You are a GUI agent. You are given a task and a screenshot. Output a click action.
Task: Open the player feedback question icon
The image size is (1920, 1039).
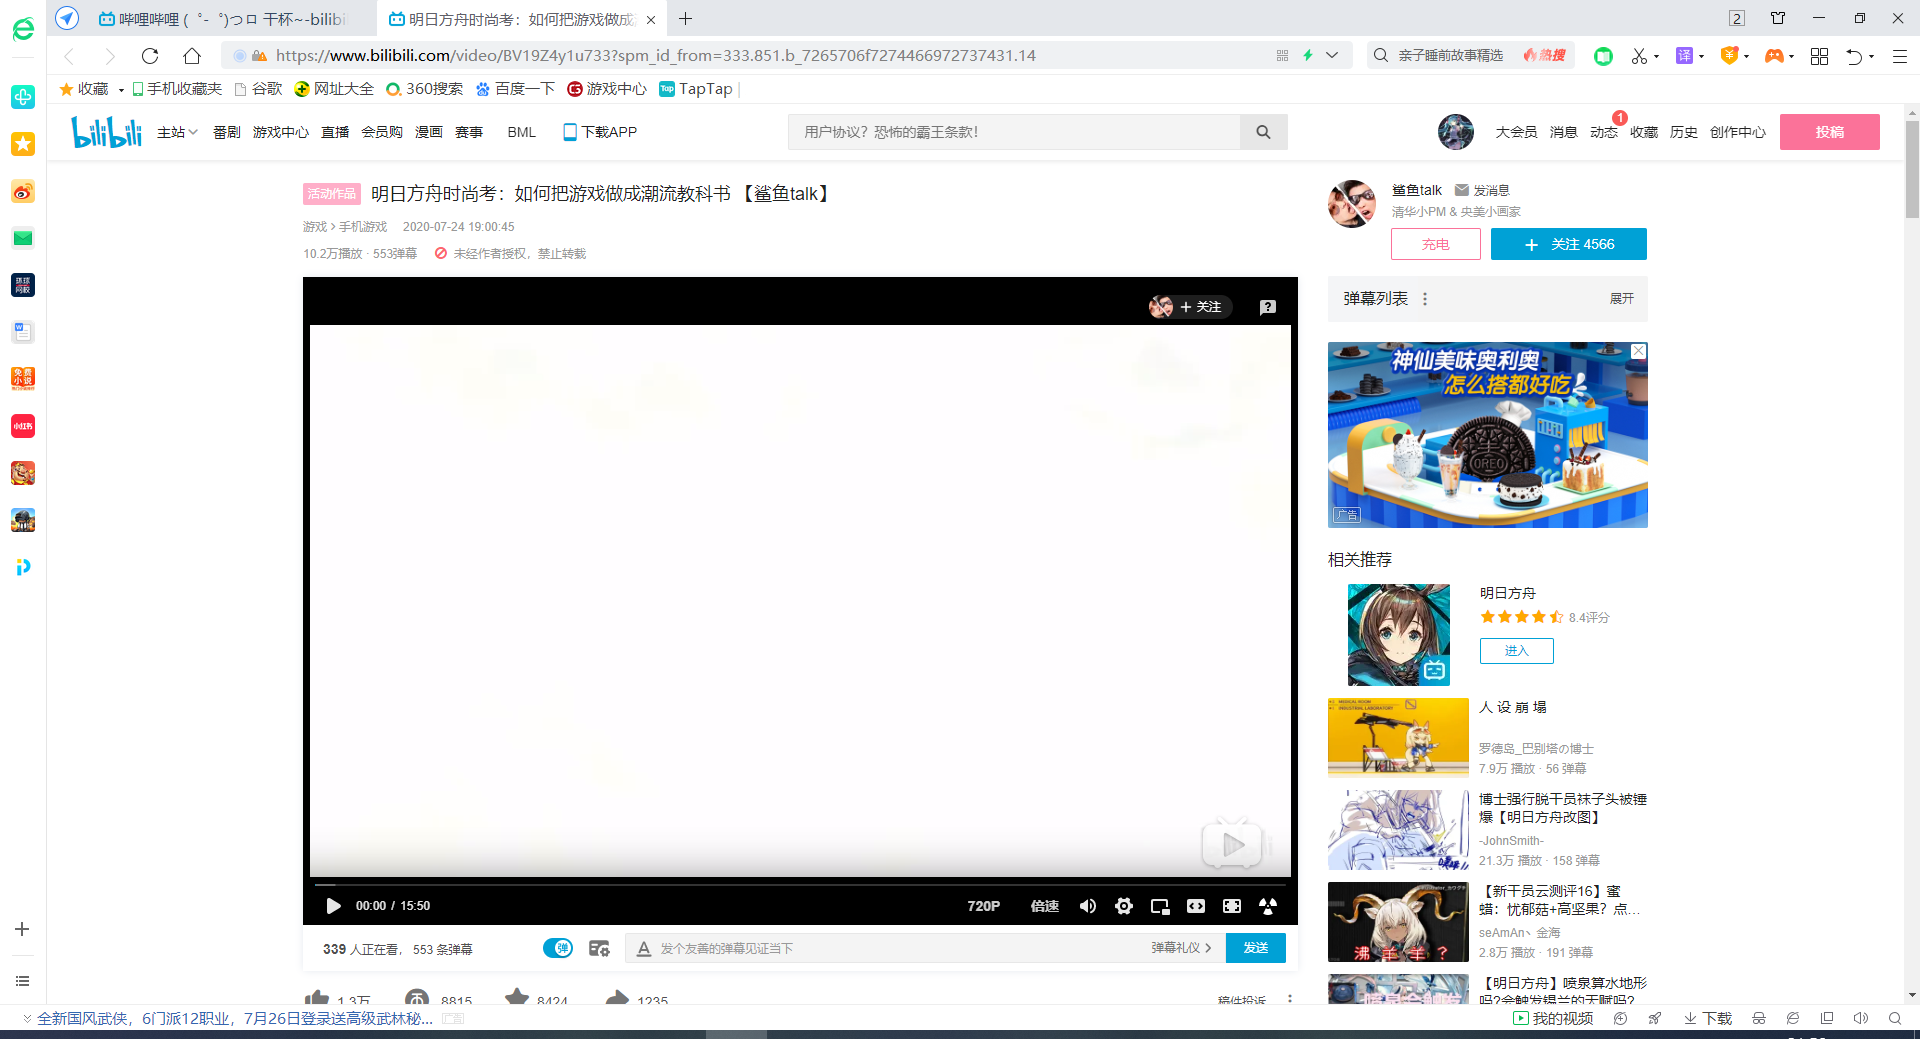point(1268,307)
